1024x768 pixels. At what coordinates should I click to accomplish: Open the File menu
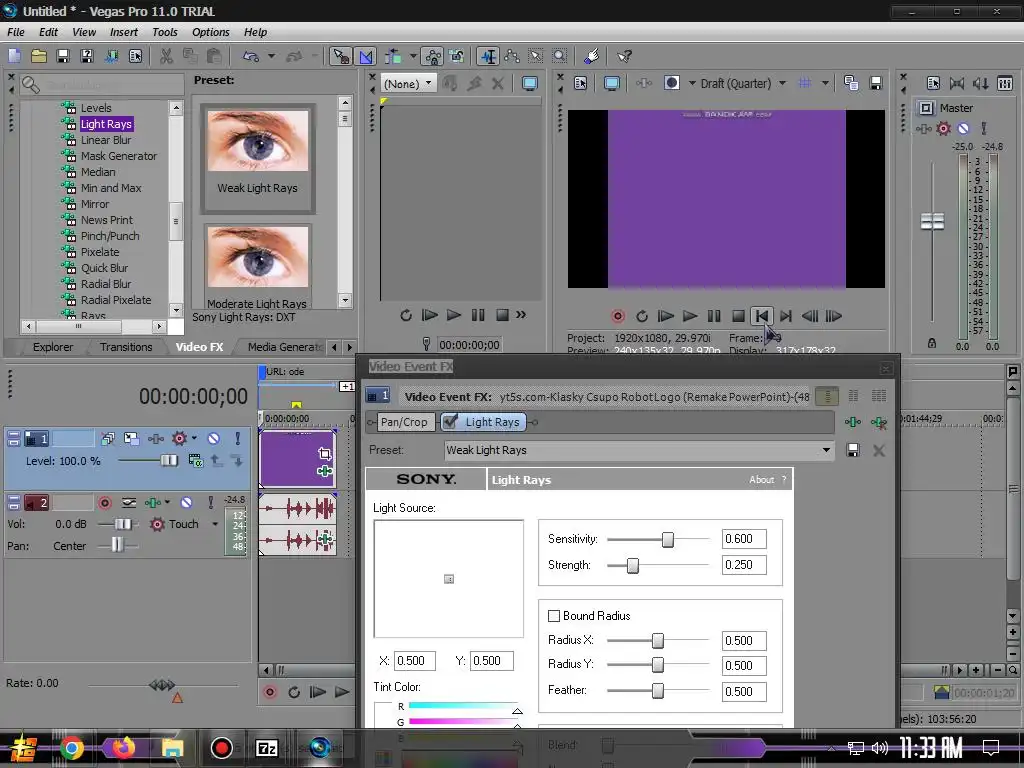(x=16, y=32)
